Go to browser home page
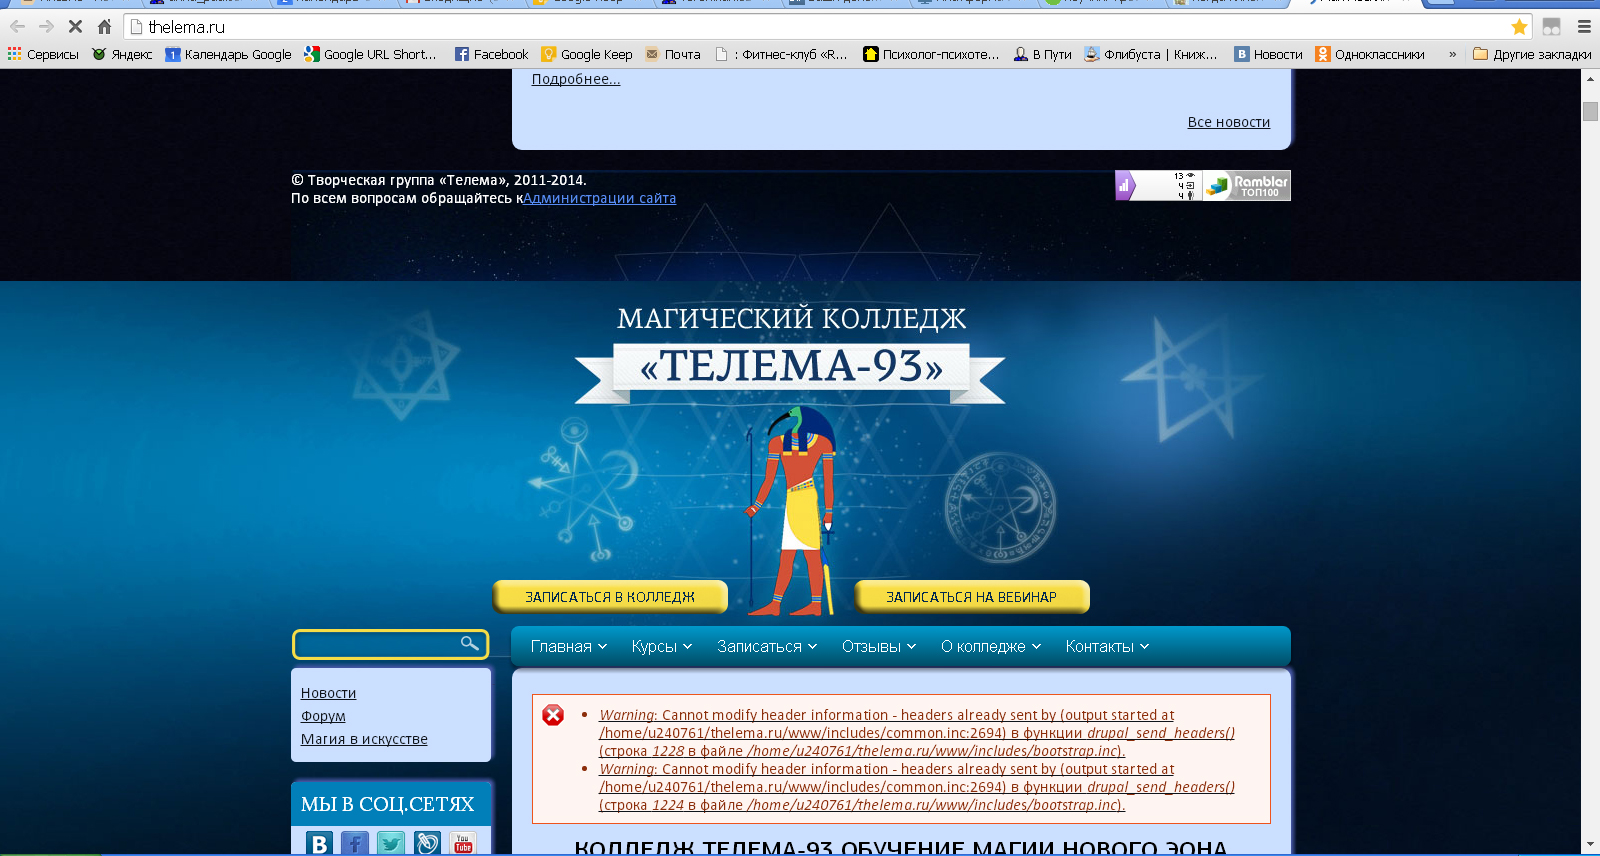 pyautogui.click(x=104, y=27)
